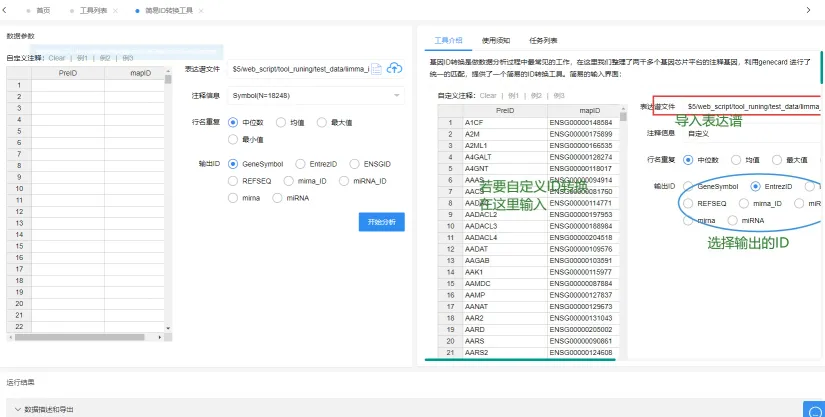The width and height of the screenshot is (825, 417).
Task: Click the file icon in the 表达谱文件 field
Action: pos(377,68)
